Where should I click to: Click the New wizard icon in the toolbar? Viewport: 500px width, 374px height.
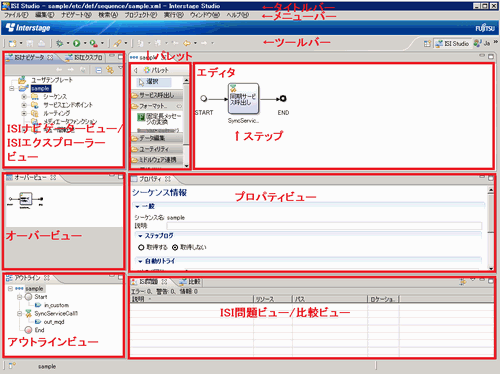12,43
